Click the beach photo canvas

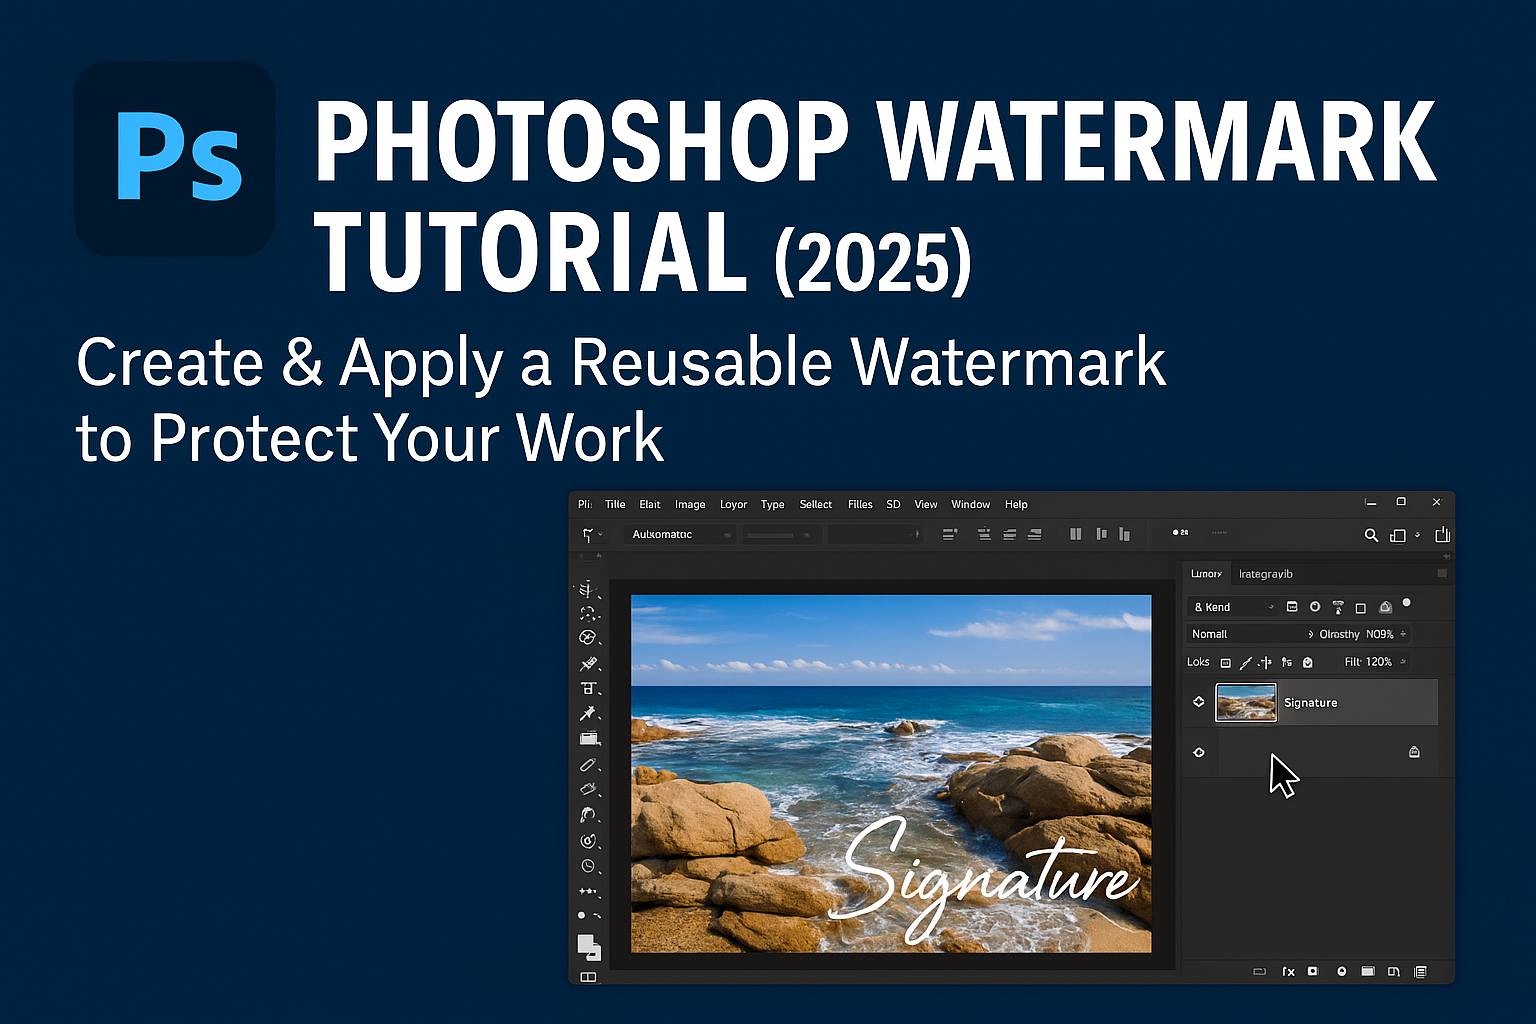891,774
